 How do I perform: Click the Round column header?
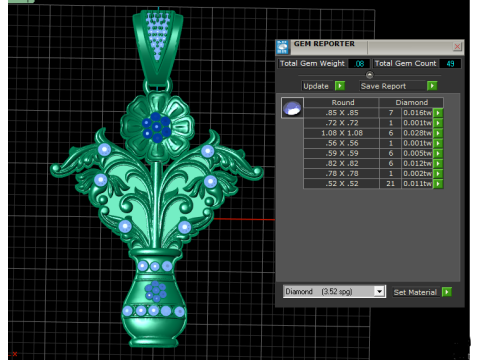[342, 102]
